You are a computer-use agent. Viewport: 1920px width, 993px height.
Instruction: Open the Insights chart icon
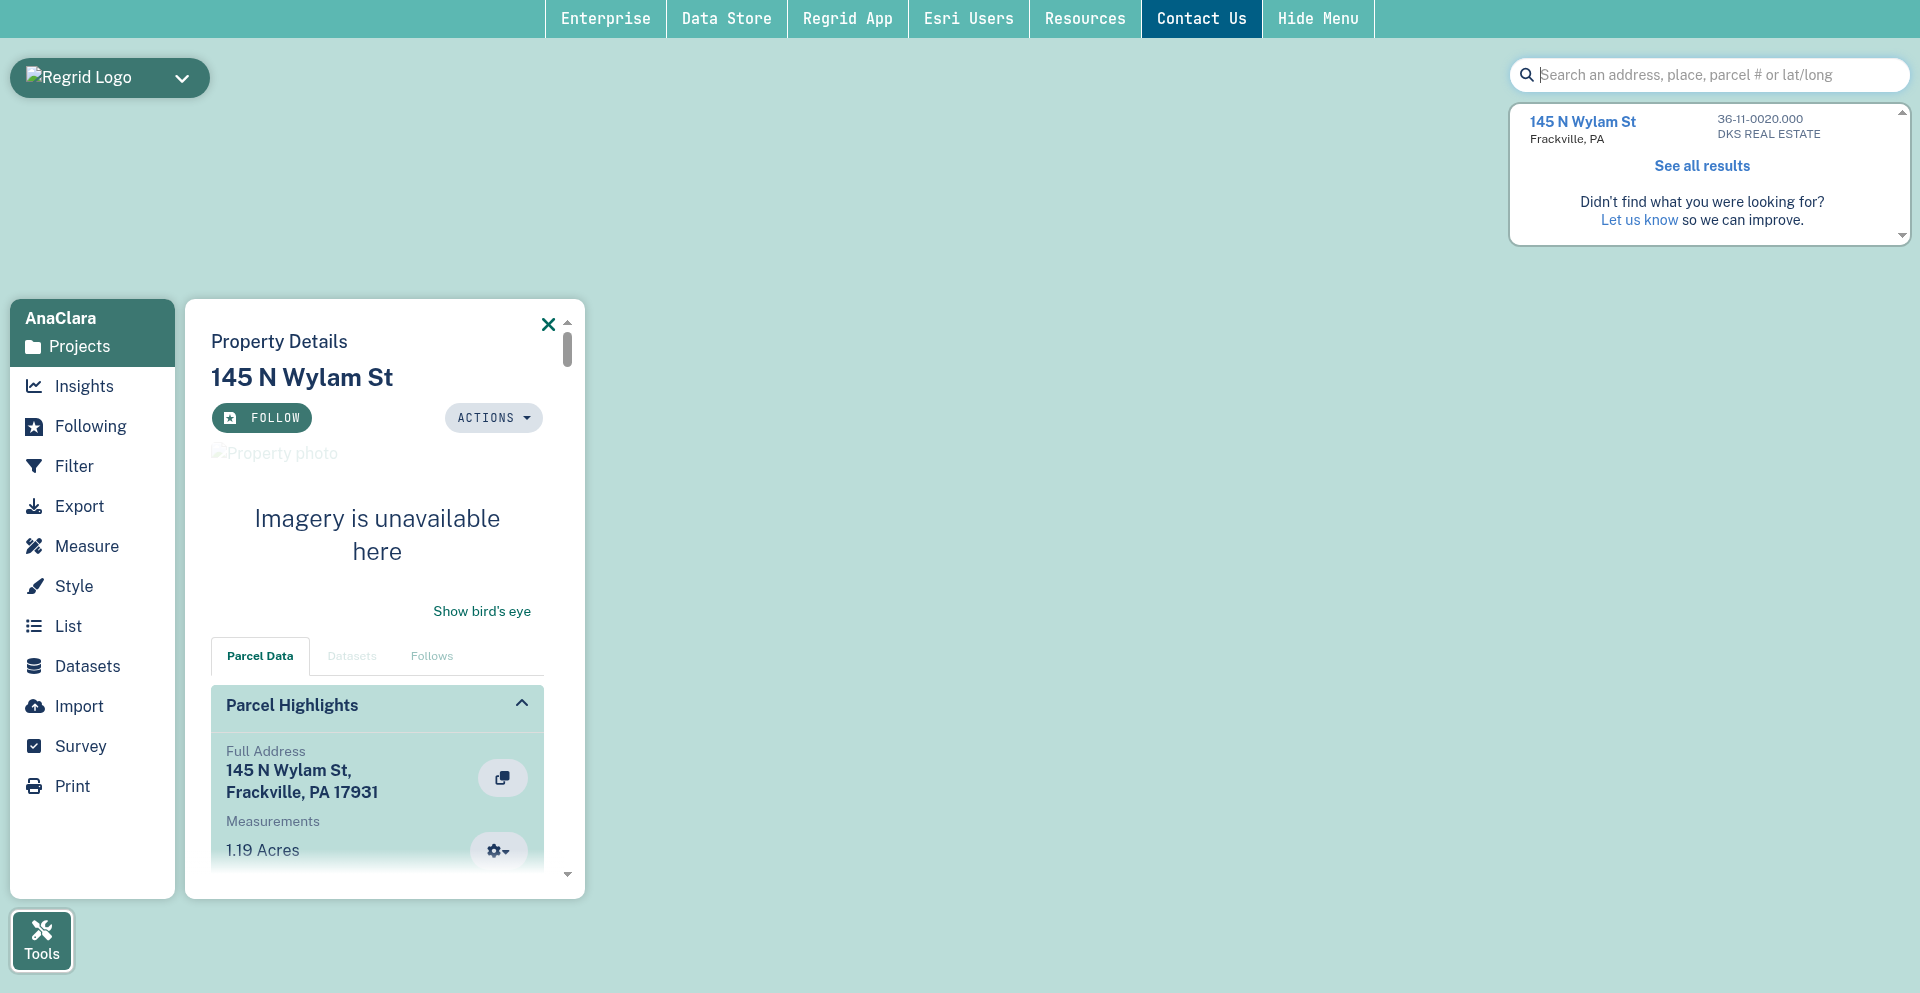[x=34, y=386]
